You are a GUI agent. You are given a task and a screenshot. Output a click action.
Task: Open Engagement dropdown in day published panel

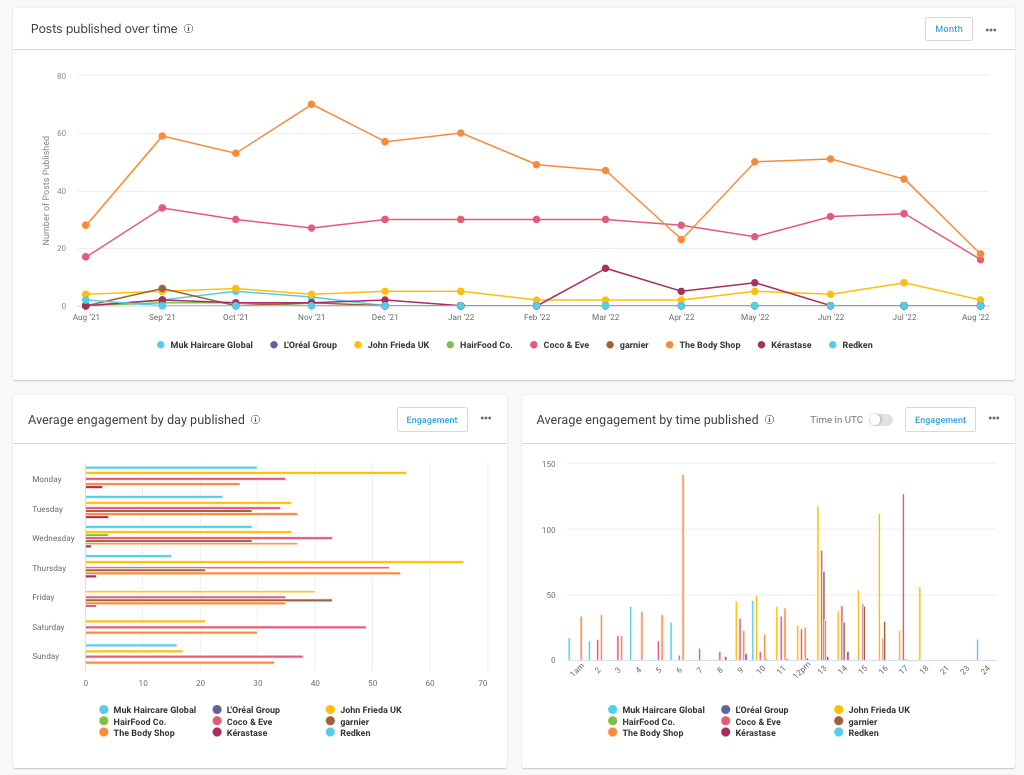[432, 420]
